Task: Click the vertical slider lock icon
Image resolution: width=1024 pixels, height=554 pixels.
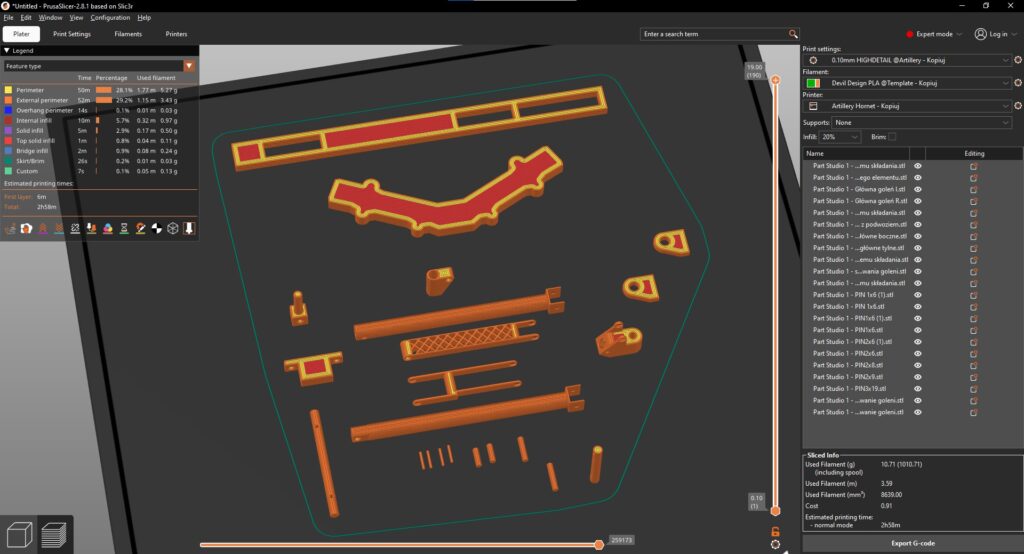Action: 775,530
